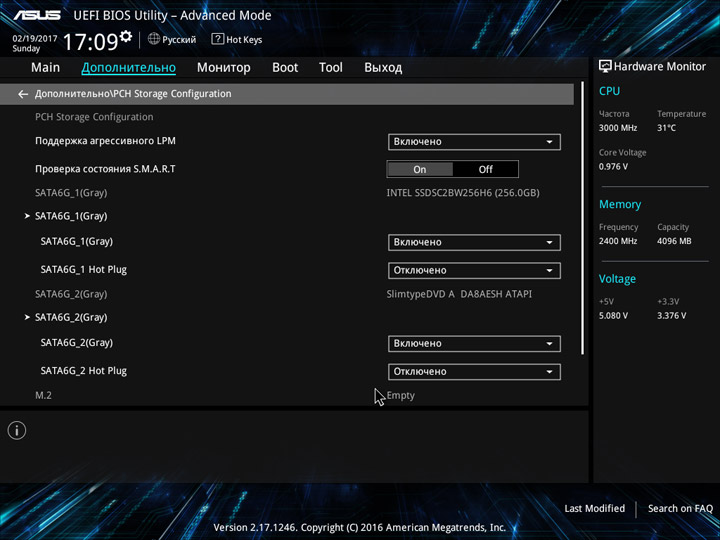
Task: Click the SlimtypeDVD A DA8AESH ATAPI text
Action: click(459, 294)
